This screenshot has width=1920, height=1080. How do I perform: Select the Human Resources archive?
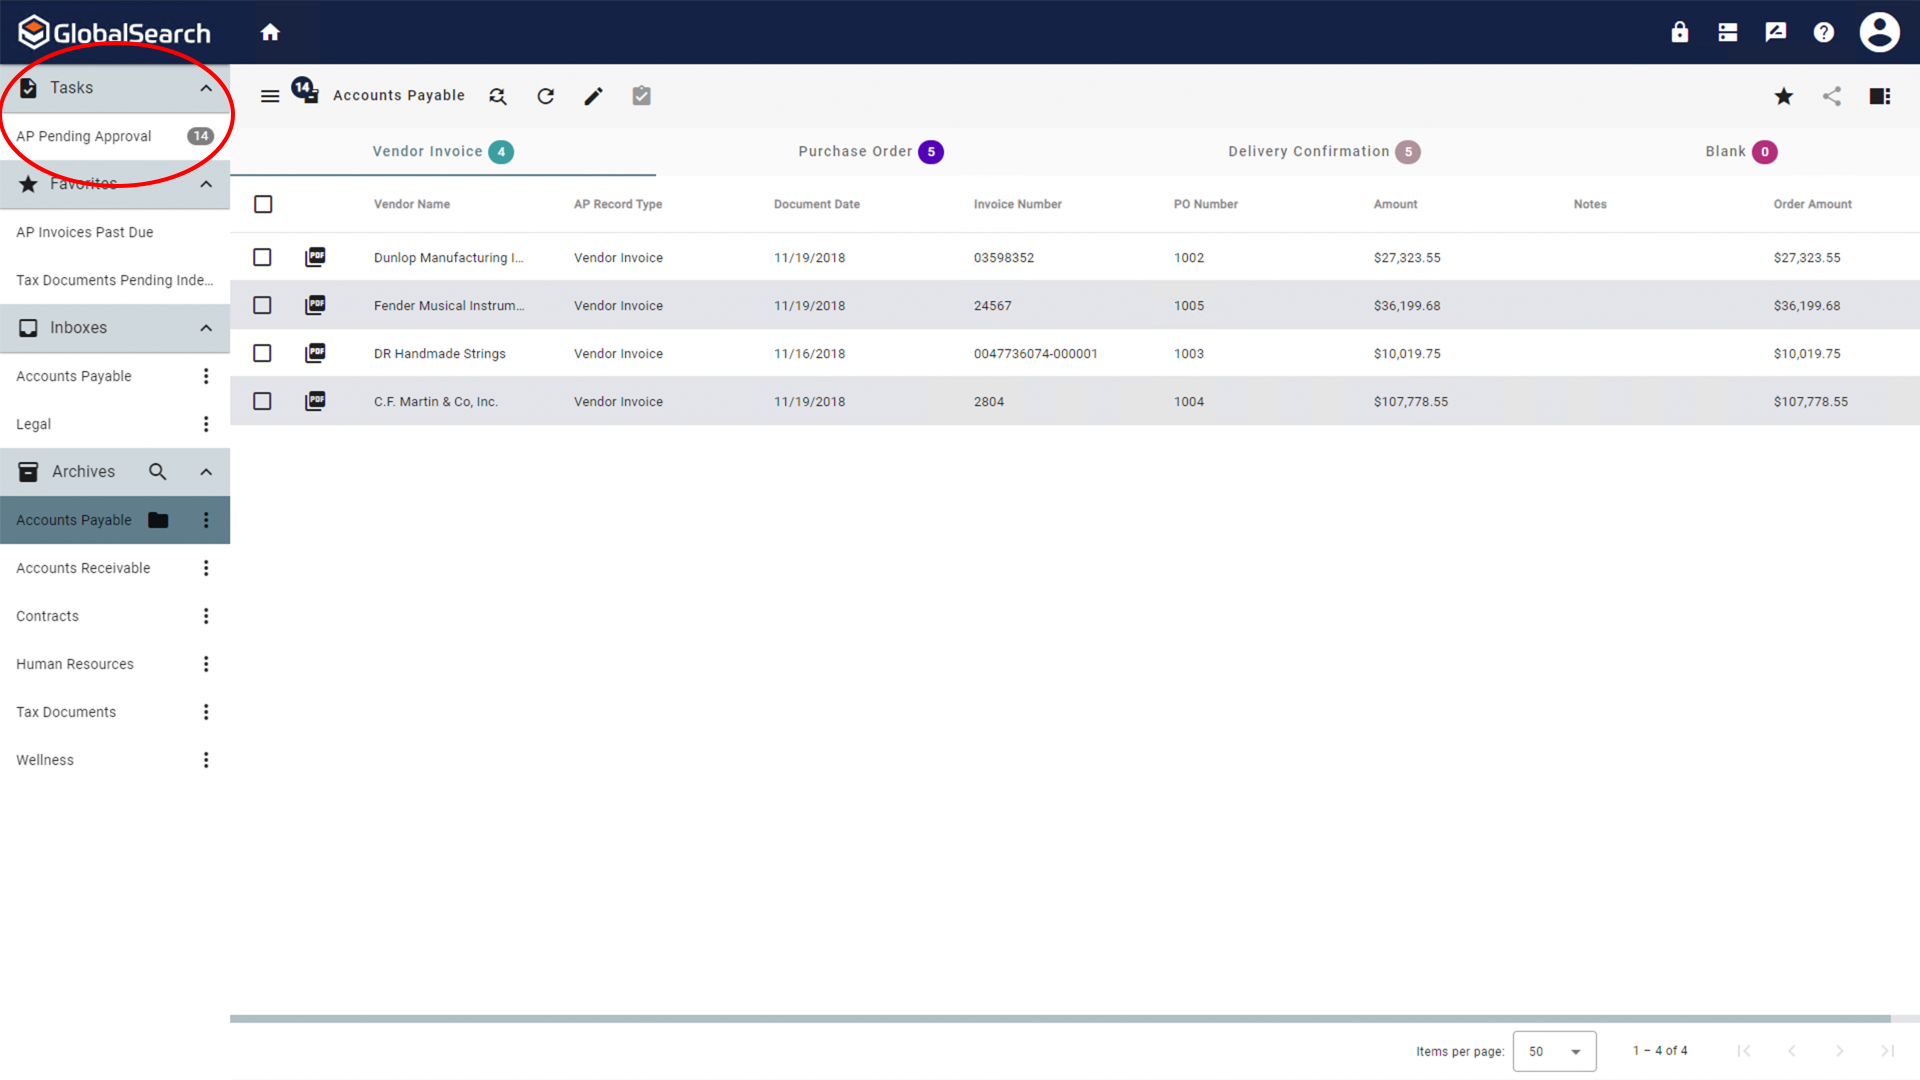(x=74, y=663)
